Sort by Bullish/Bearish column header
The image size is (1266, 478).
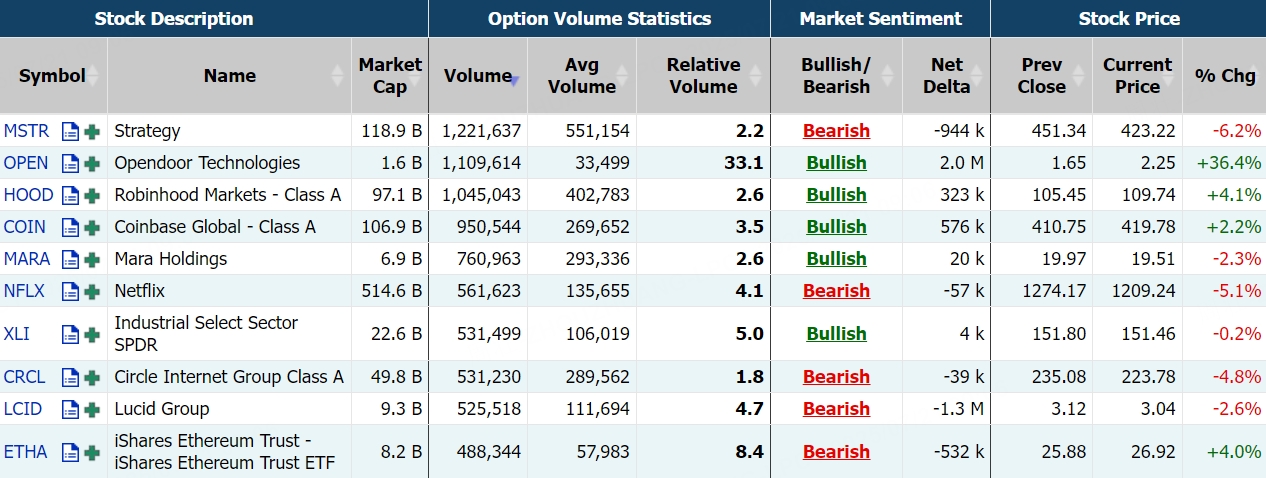pyautogui.click(x=836, y=76)
